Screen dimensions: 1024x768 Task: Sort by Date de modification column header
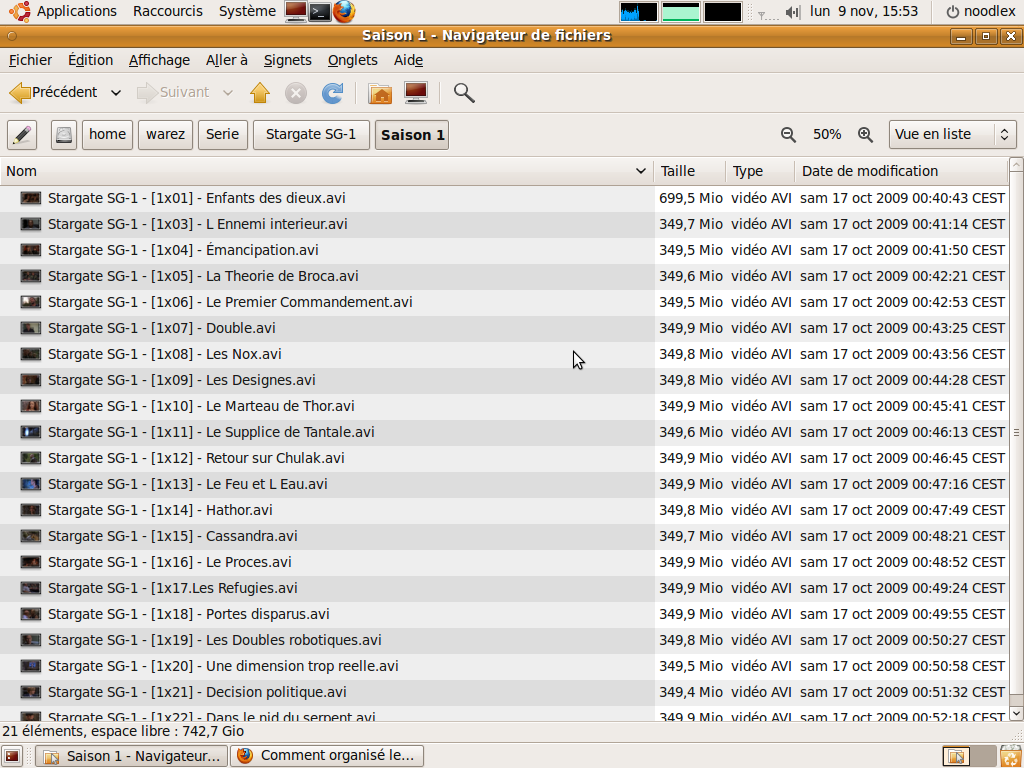901,171
